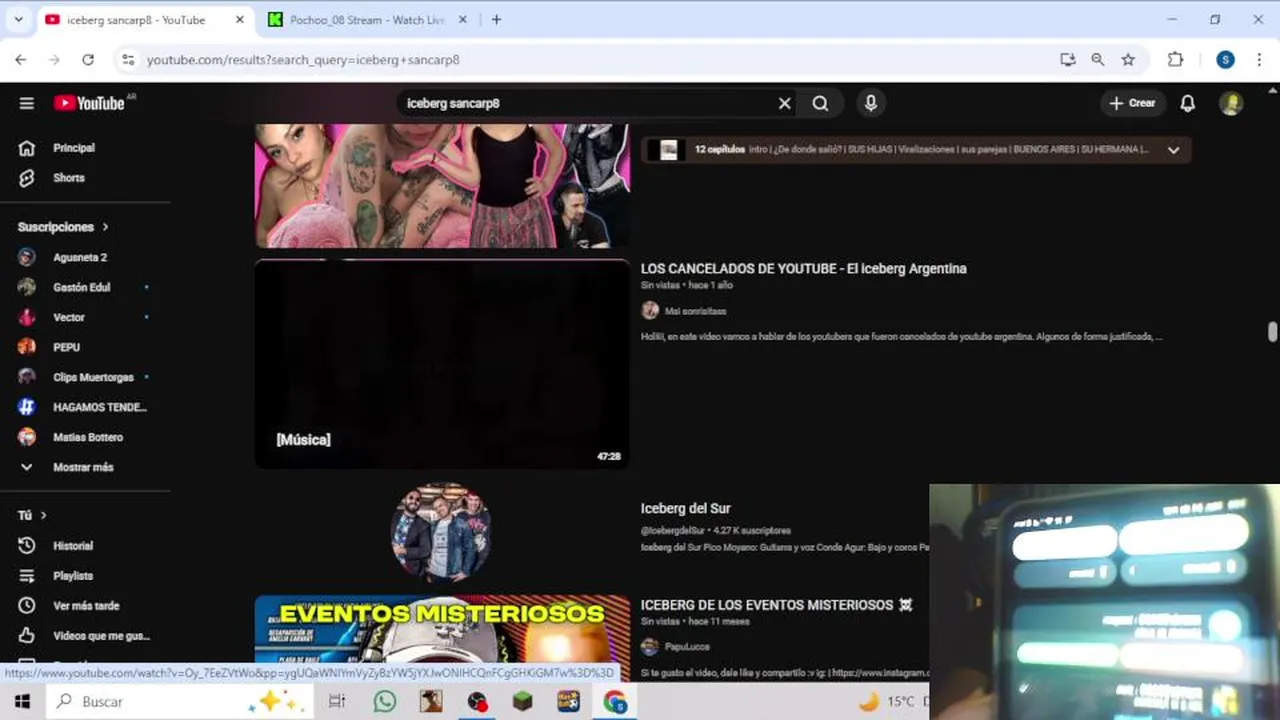This screenshot has width=1280, height=720.
Task: Click the page vertical scrollbar thumb
Action: pyautogui.click(x=1272, y=332)
